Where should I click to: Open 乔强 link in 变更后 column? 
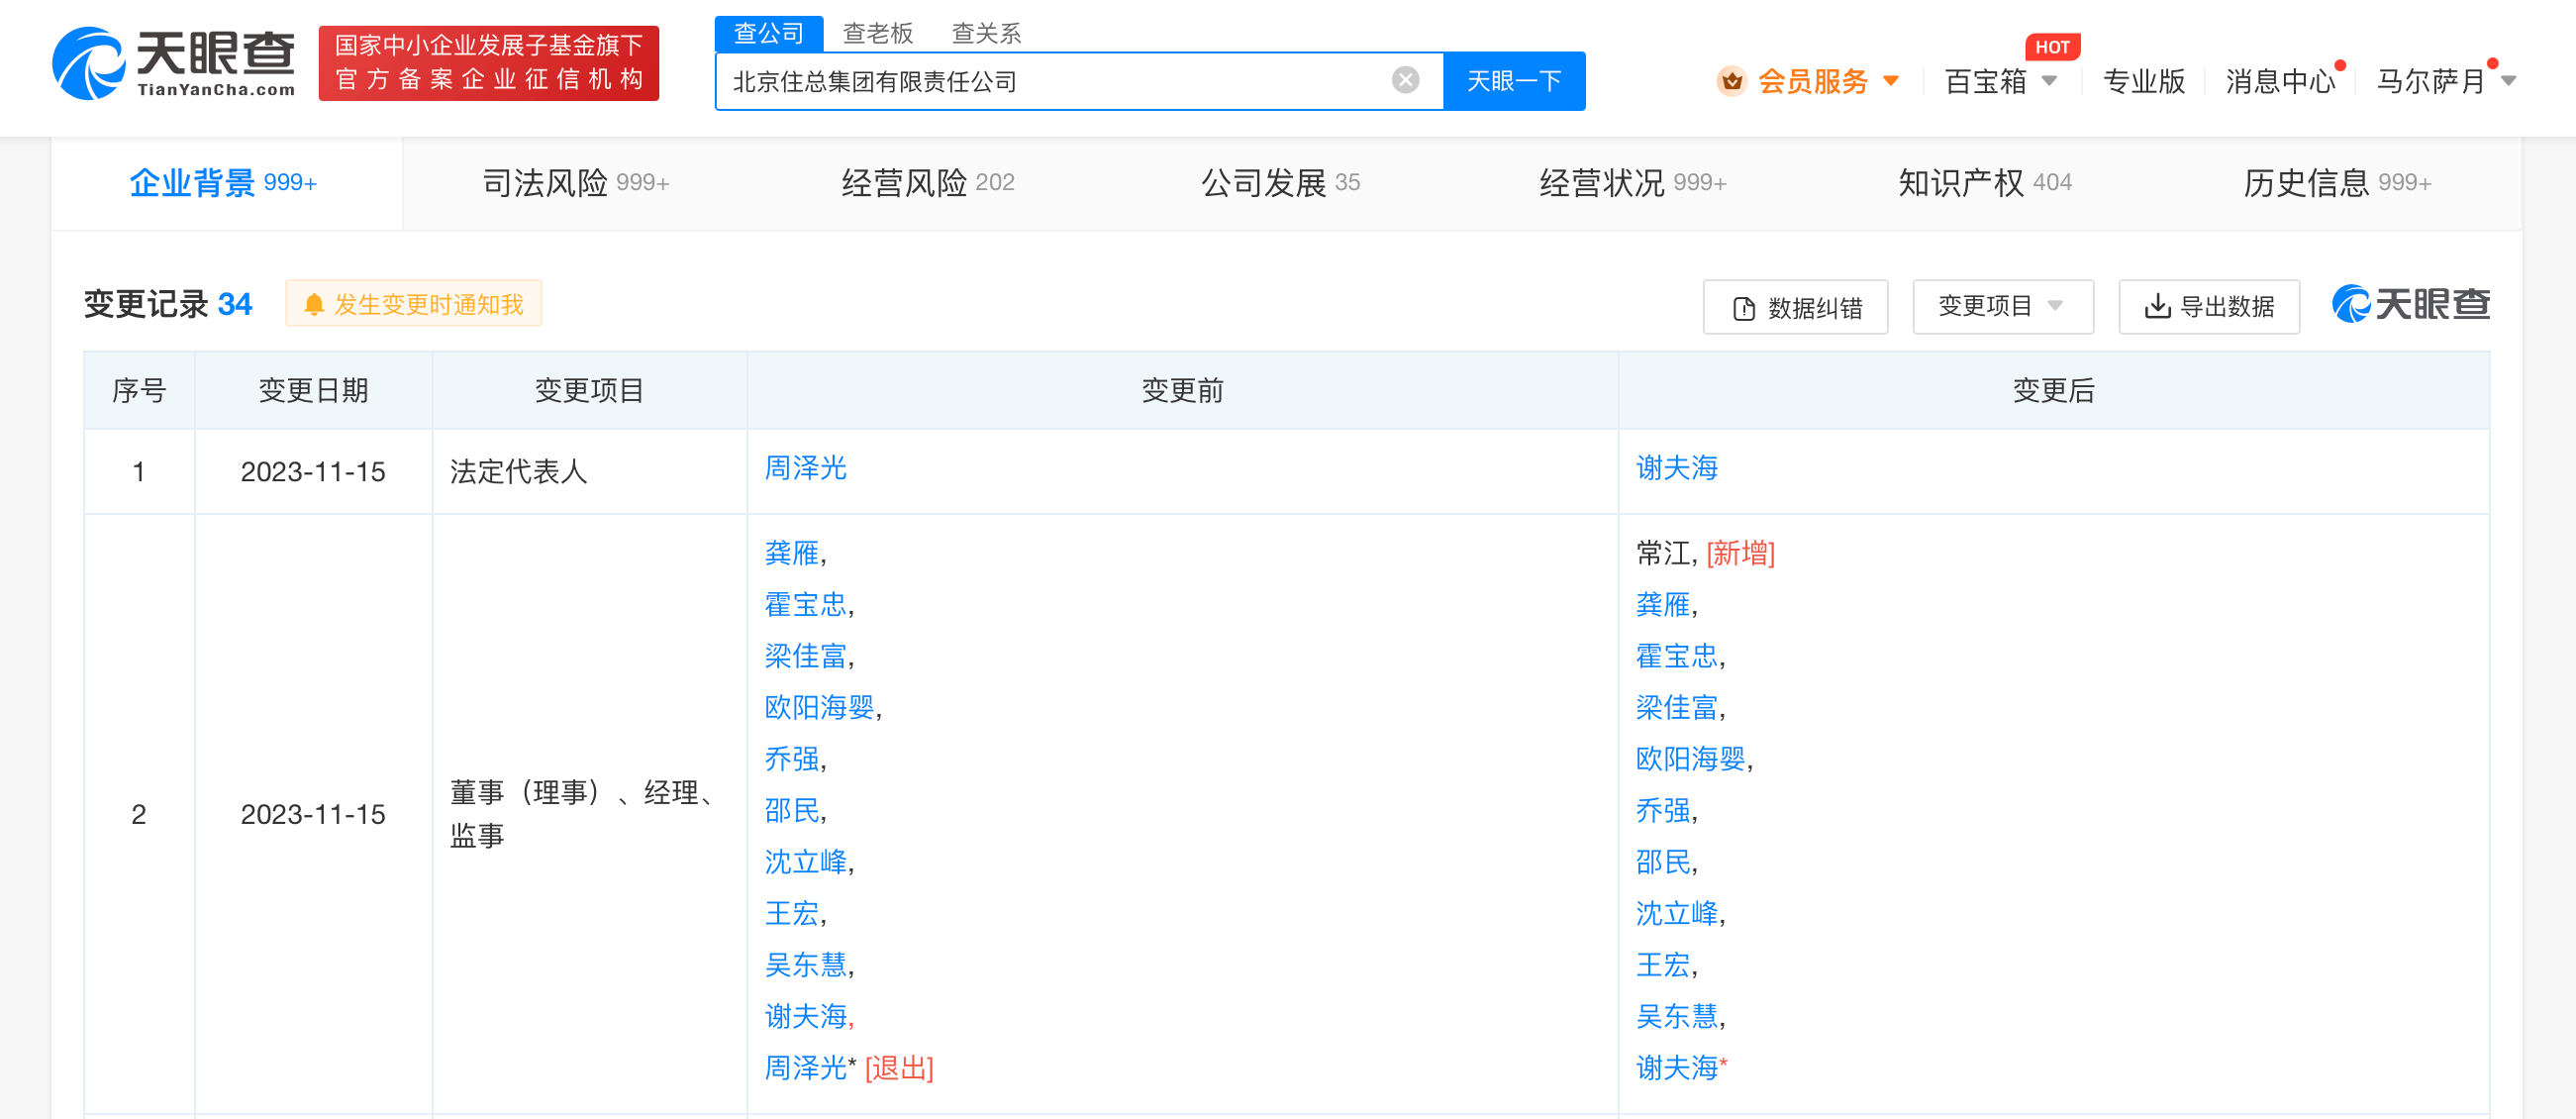click(1663, 810)
